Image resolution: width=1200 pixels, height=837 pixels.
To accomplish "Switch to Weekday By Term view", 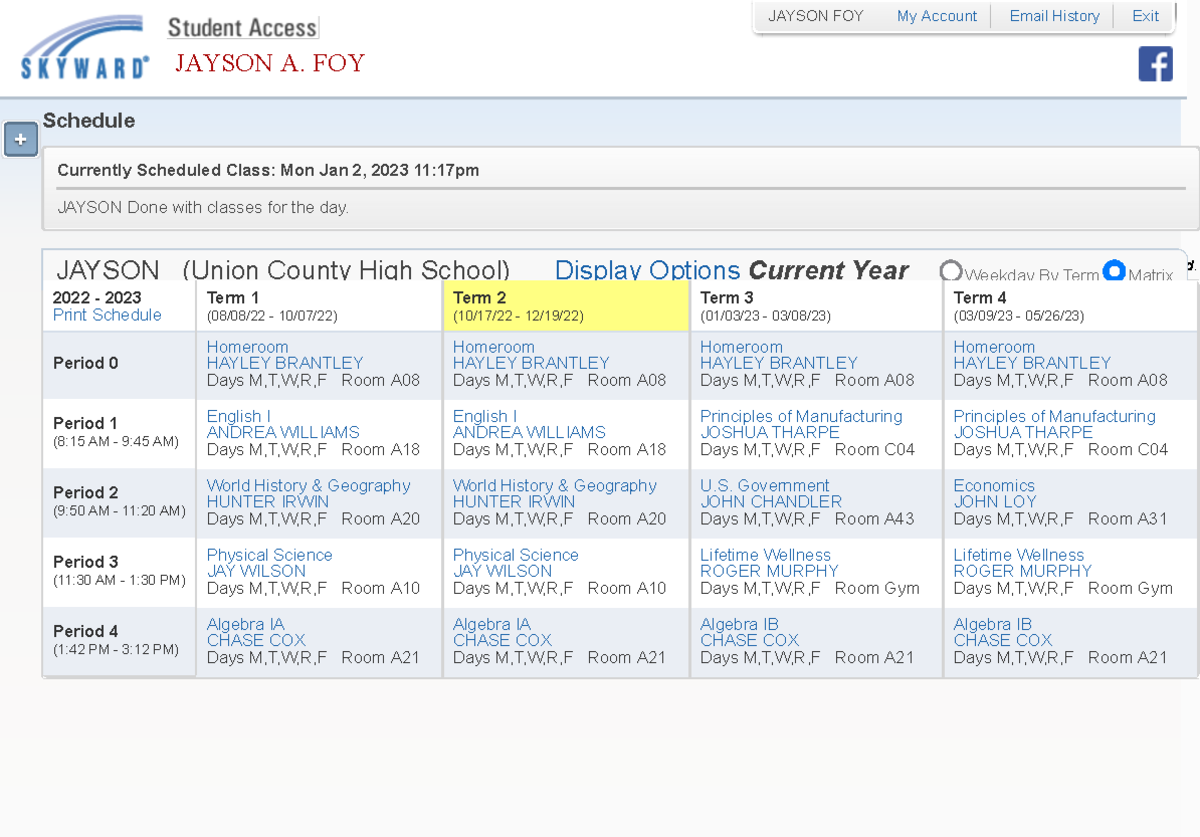I will pos(950,270).
